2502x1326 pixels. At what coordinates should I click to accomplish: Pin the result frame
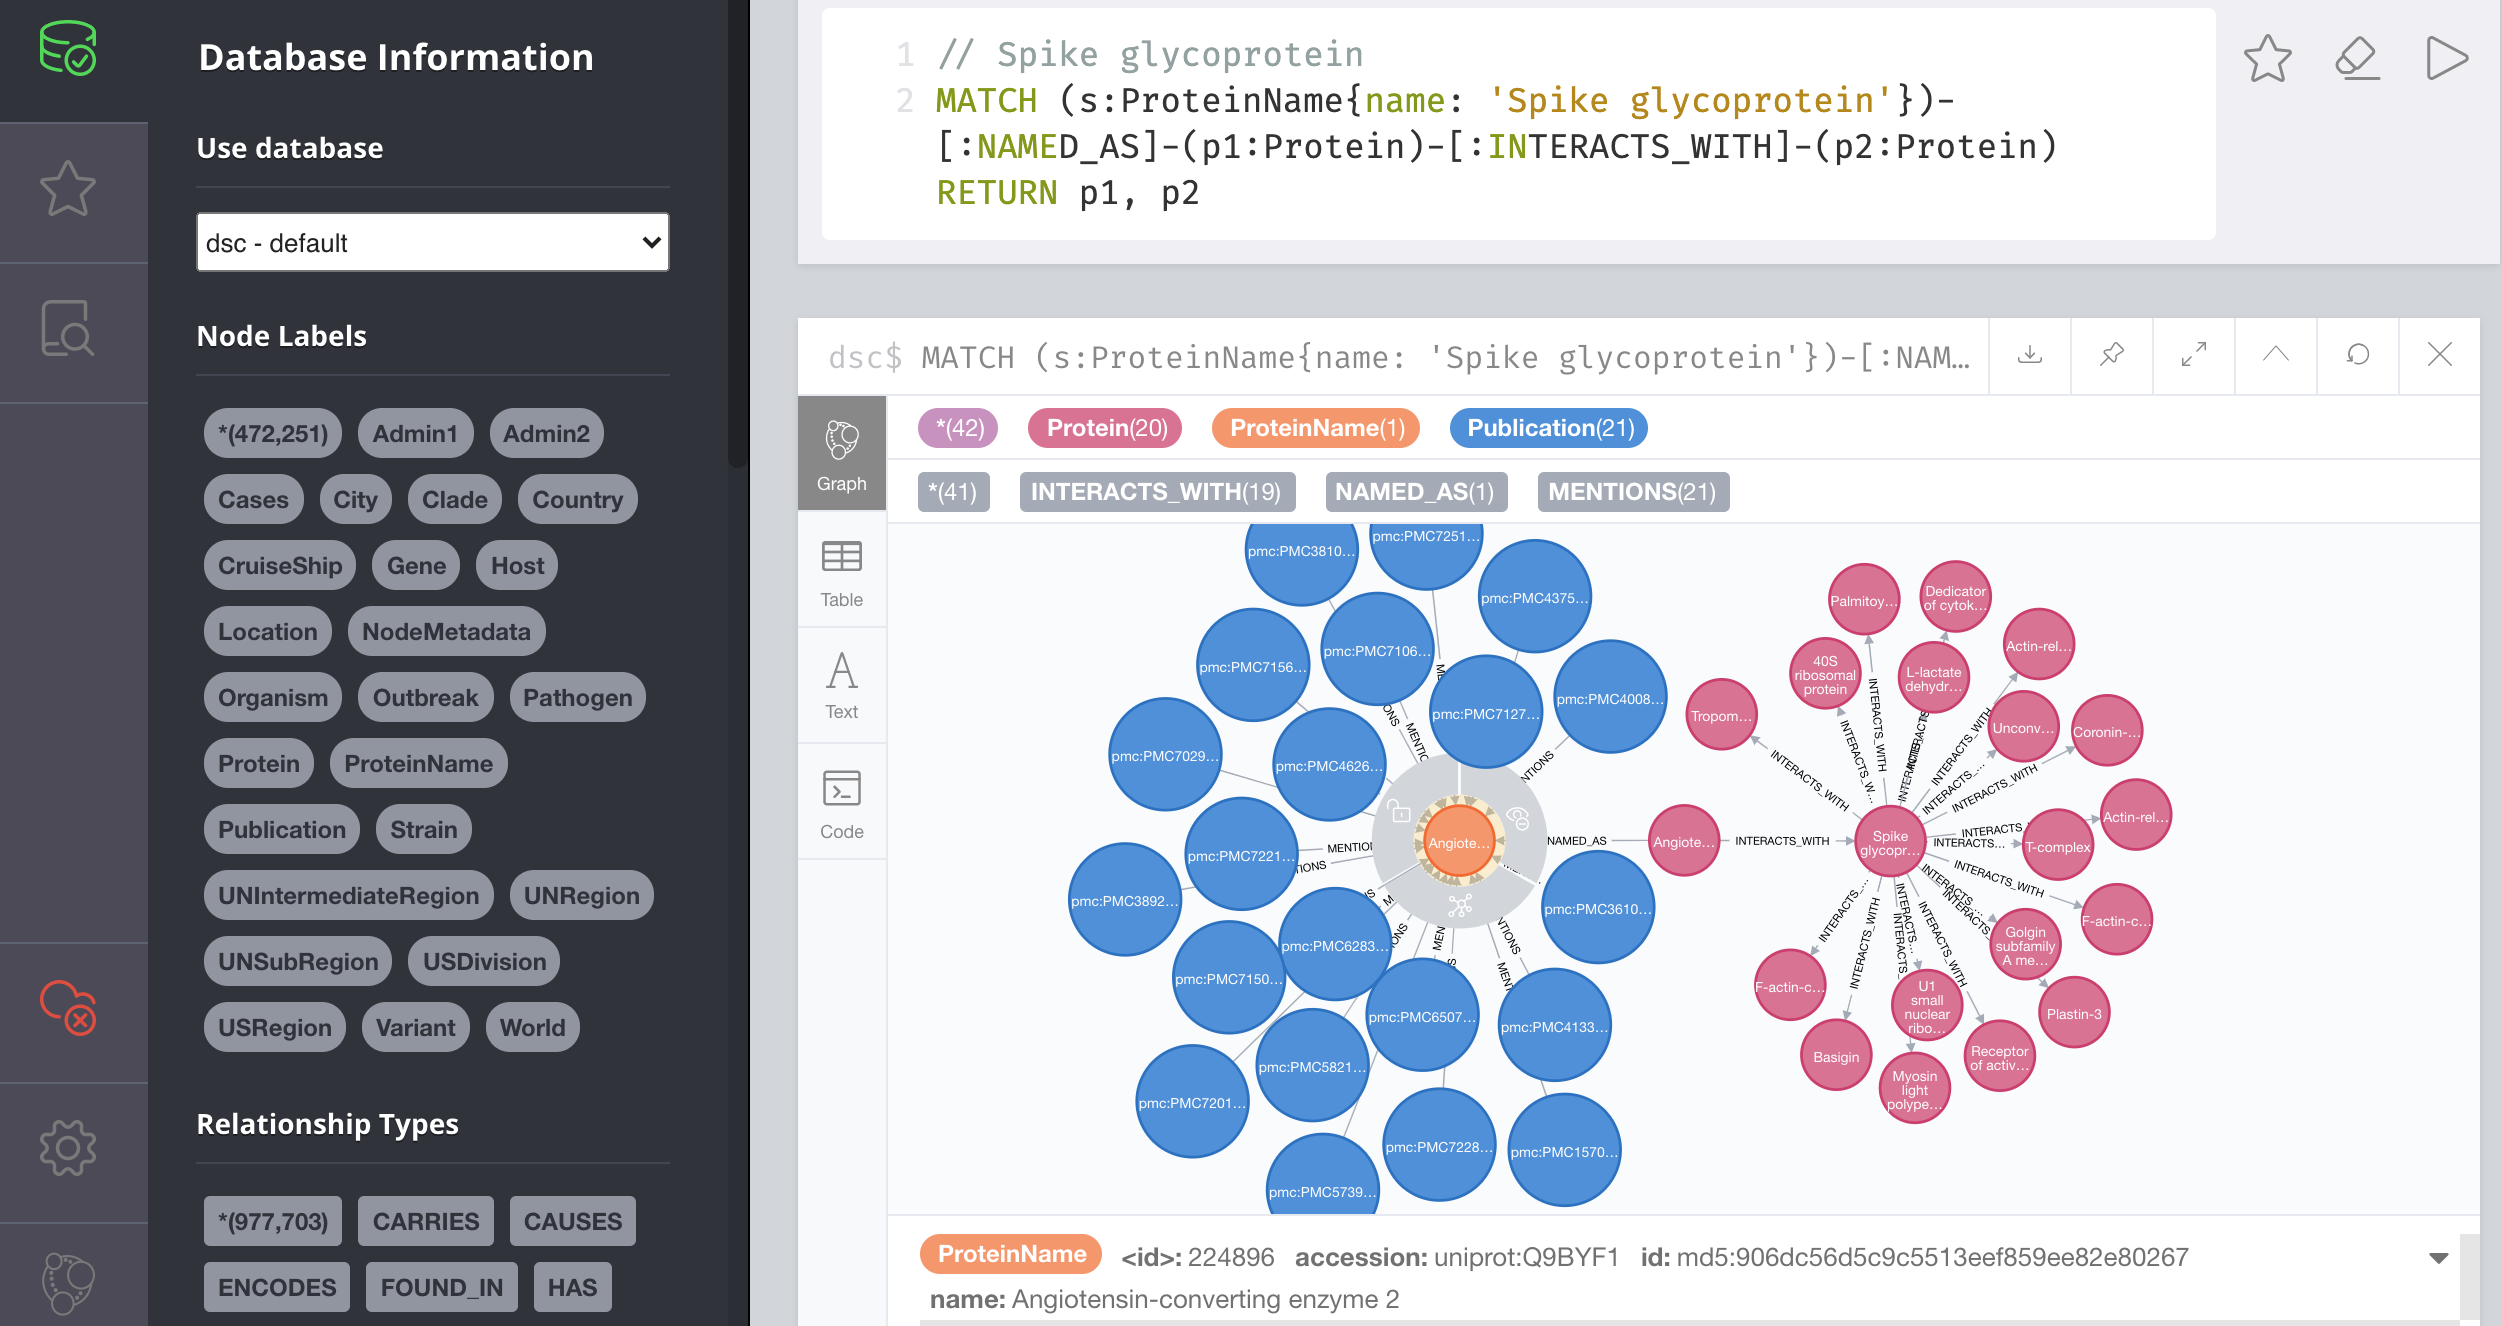[x=2112, y=355]
